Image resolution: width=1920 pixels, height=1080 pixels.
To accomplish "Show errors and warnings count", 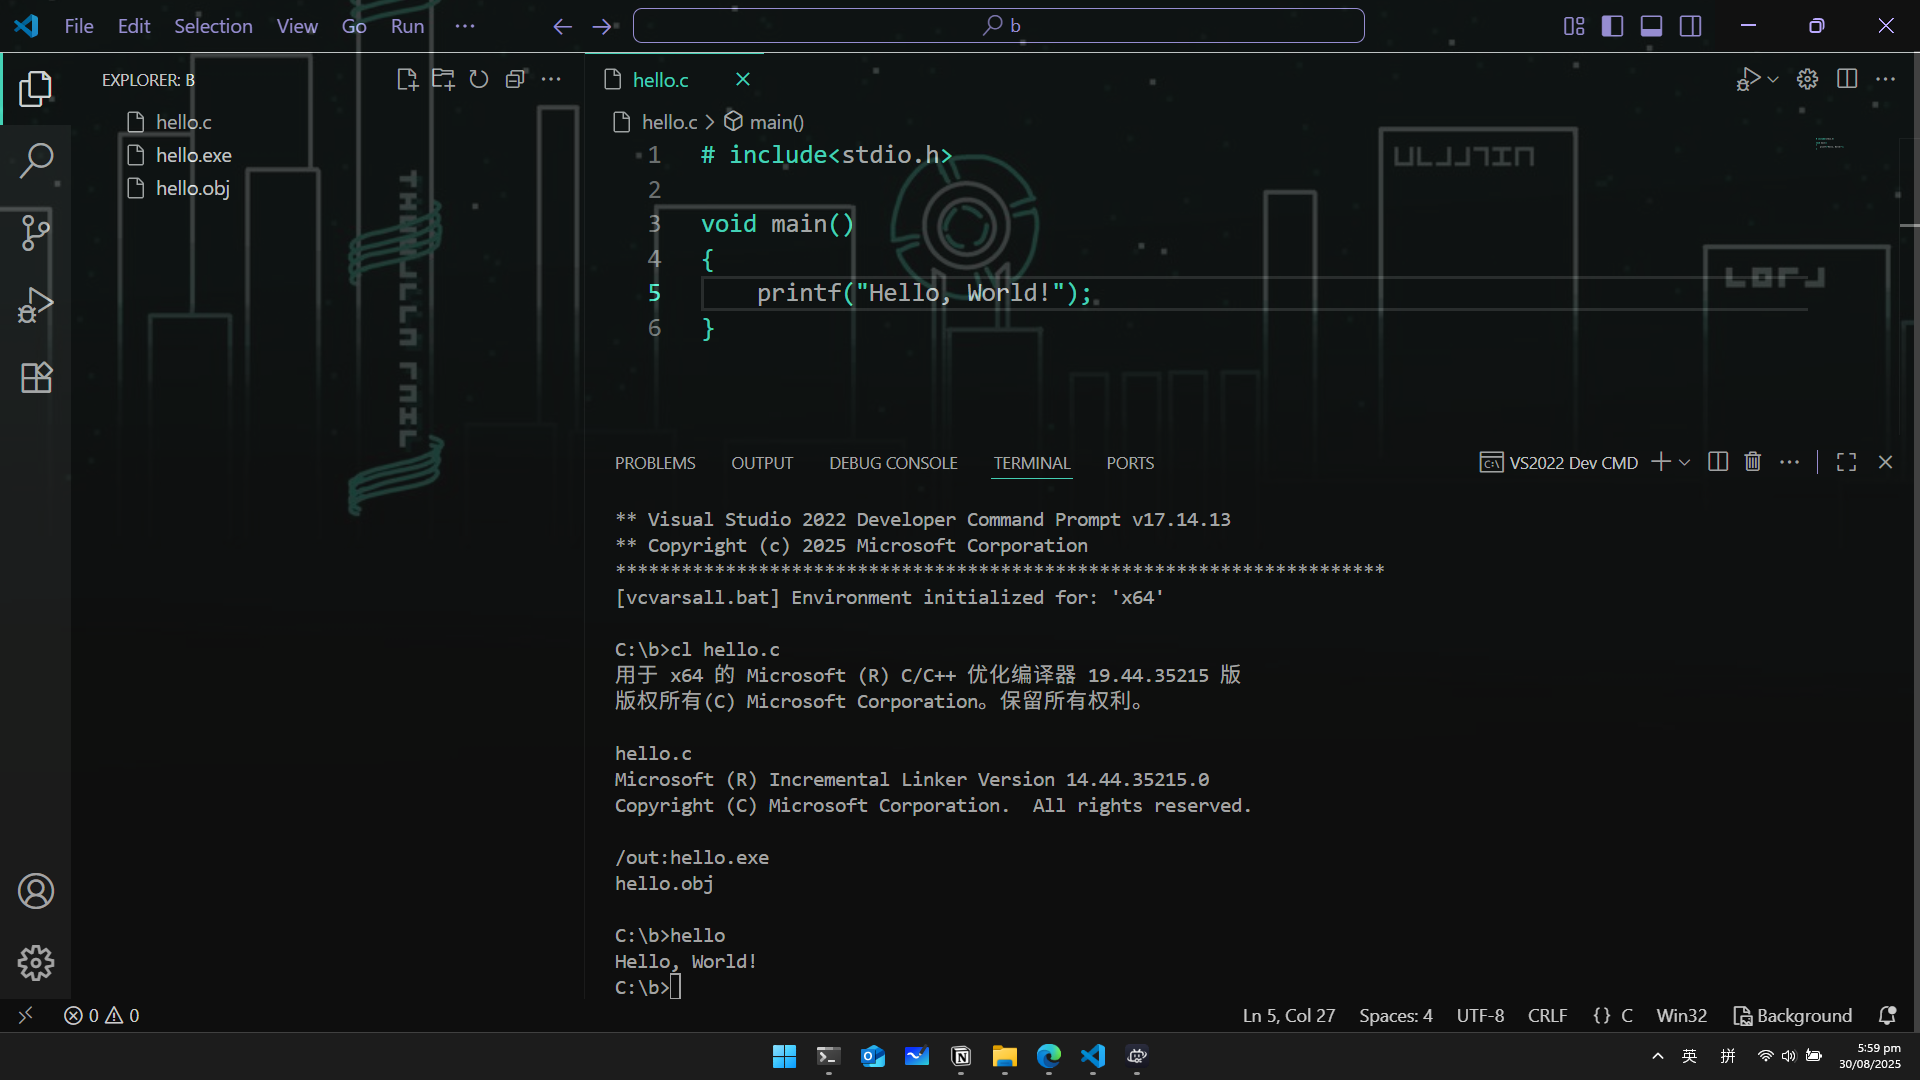I will 102,1015.
